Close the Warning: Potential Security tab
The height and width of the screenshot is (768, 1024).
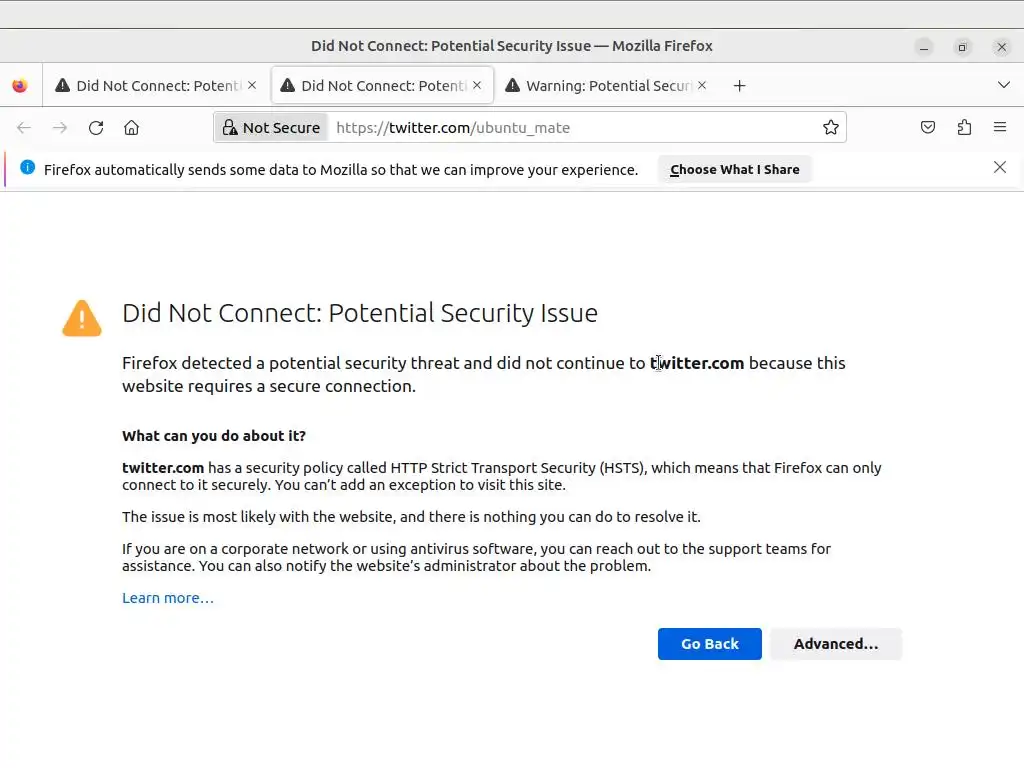(x=702, y=86)
